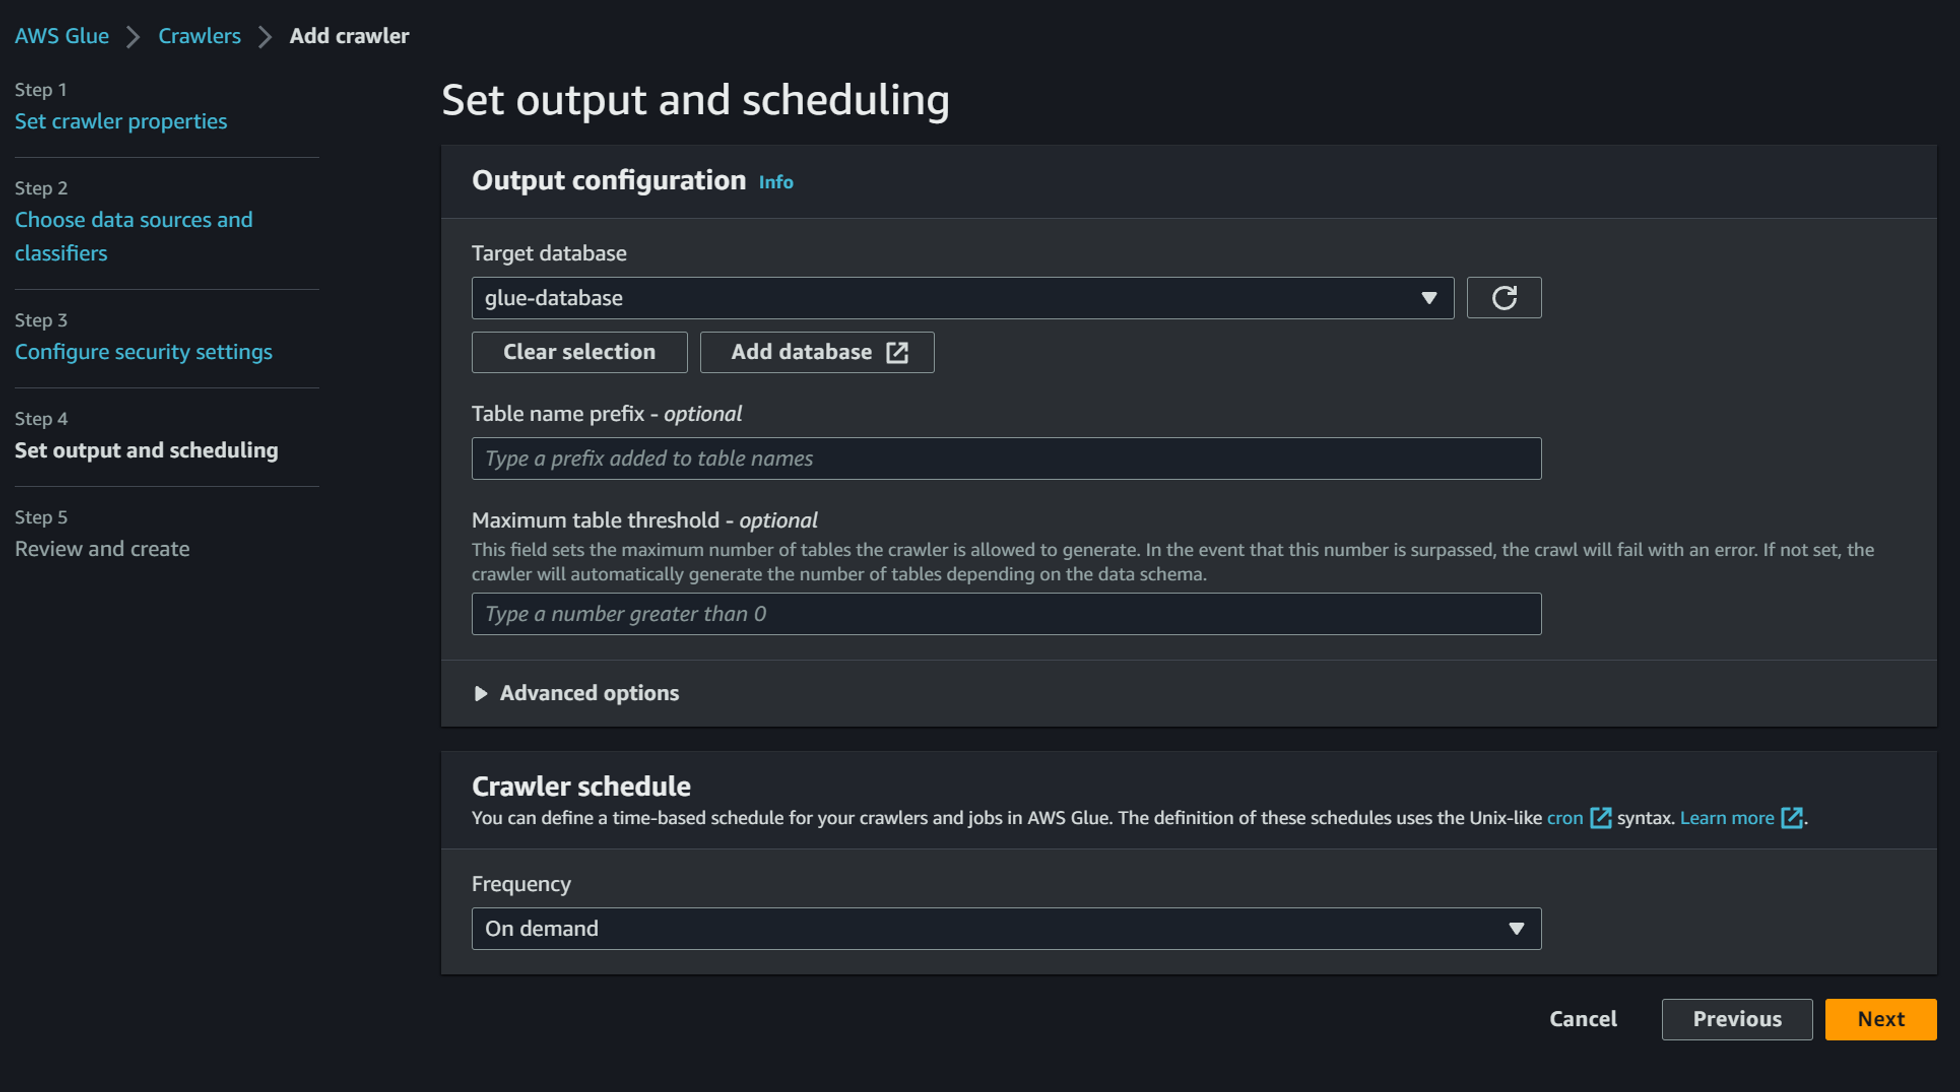Screen dimensions: 1960x1092
Task: Open the Target database dropdown arrow
Action: click(x=1428, y=298)
